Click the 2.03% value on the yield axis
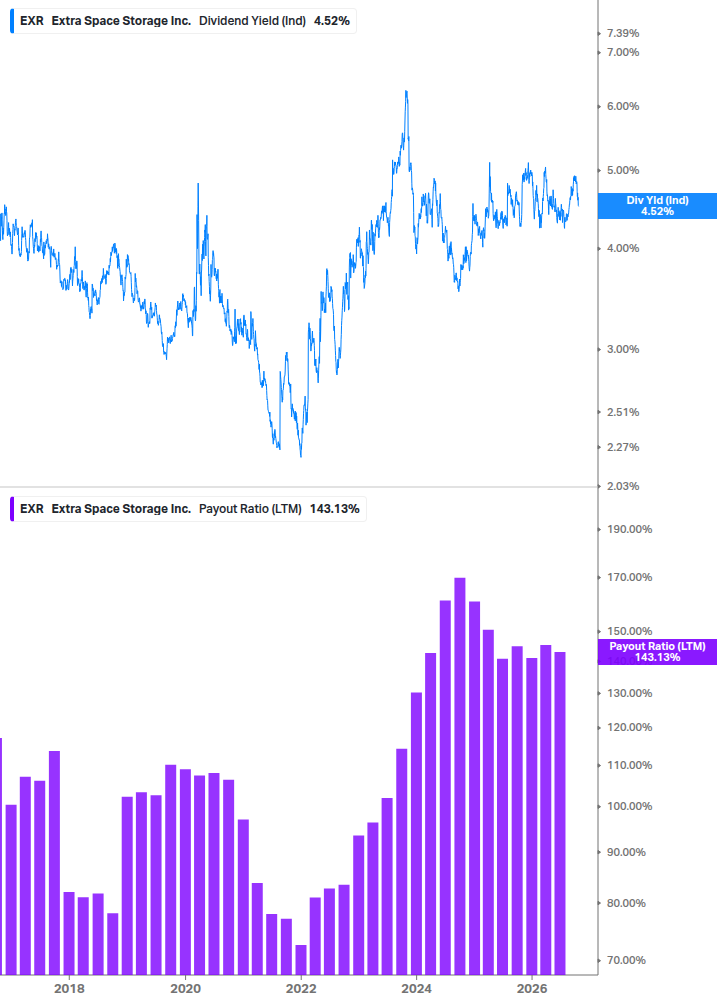Viewport: 717px width, 1005px height. pyautogui.click(x=623, y=486)
